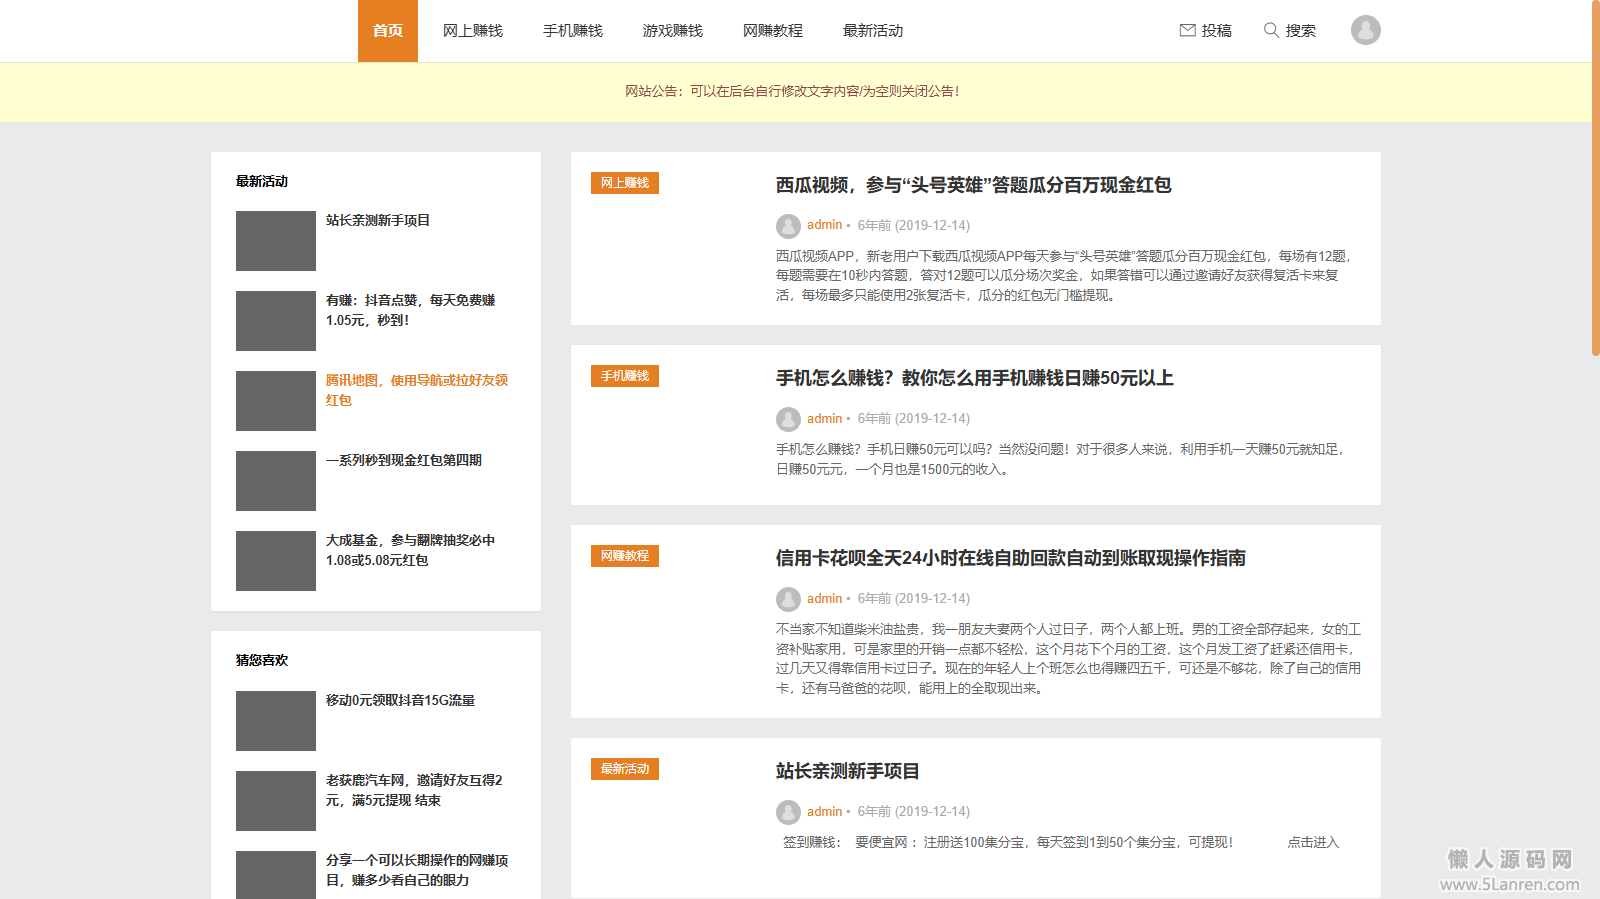1600x899 pixels.
Task: Open 信用卡花呗 取现操作指南 article title
Action: click(x=1010, y=558)
